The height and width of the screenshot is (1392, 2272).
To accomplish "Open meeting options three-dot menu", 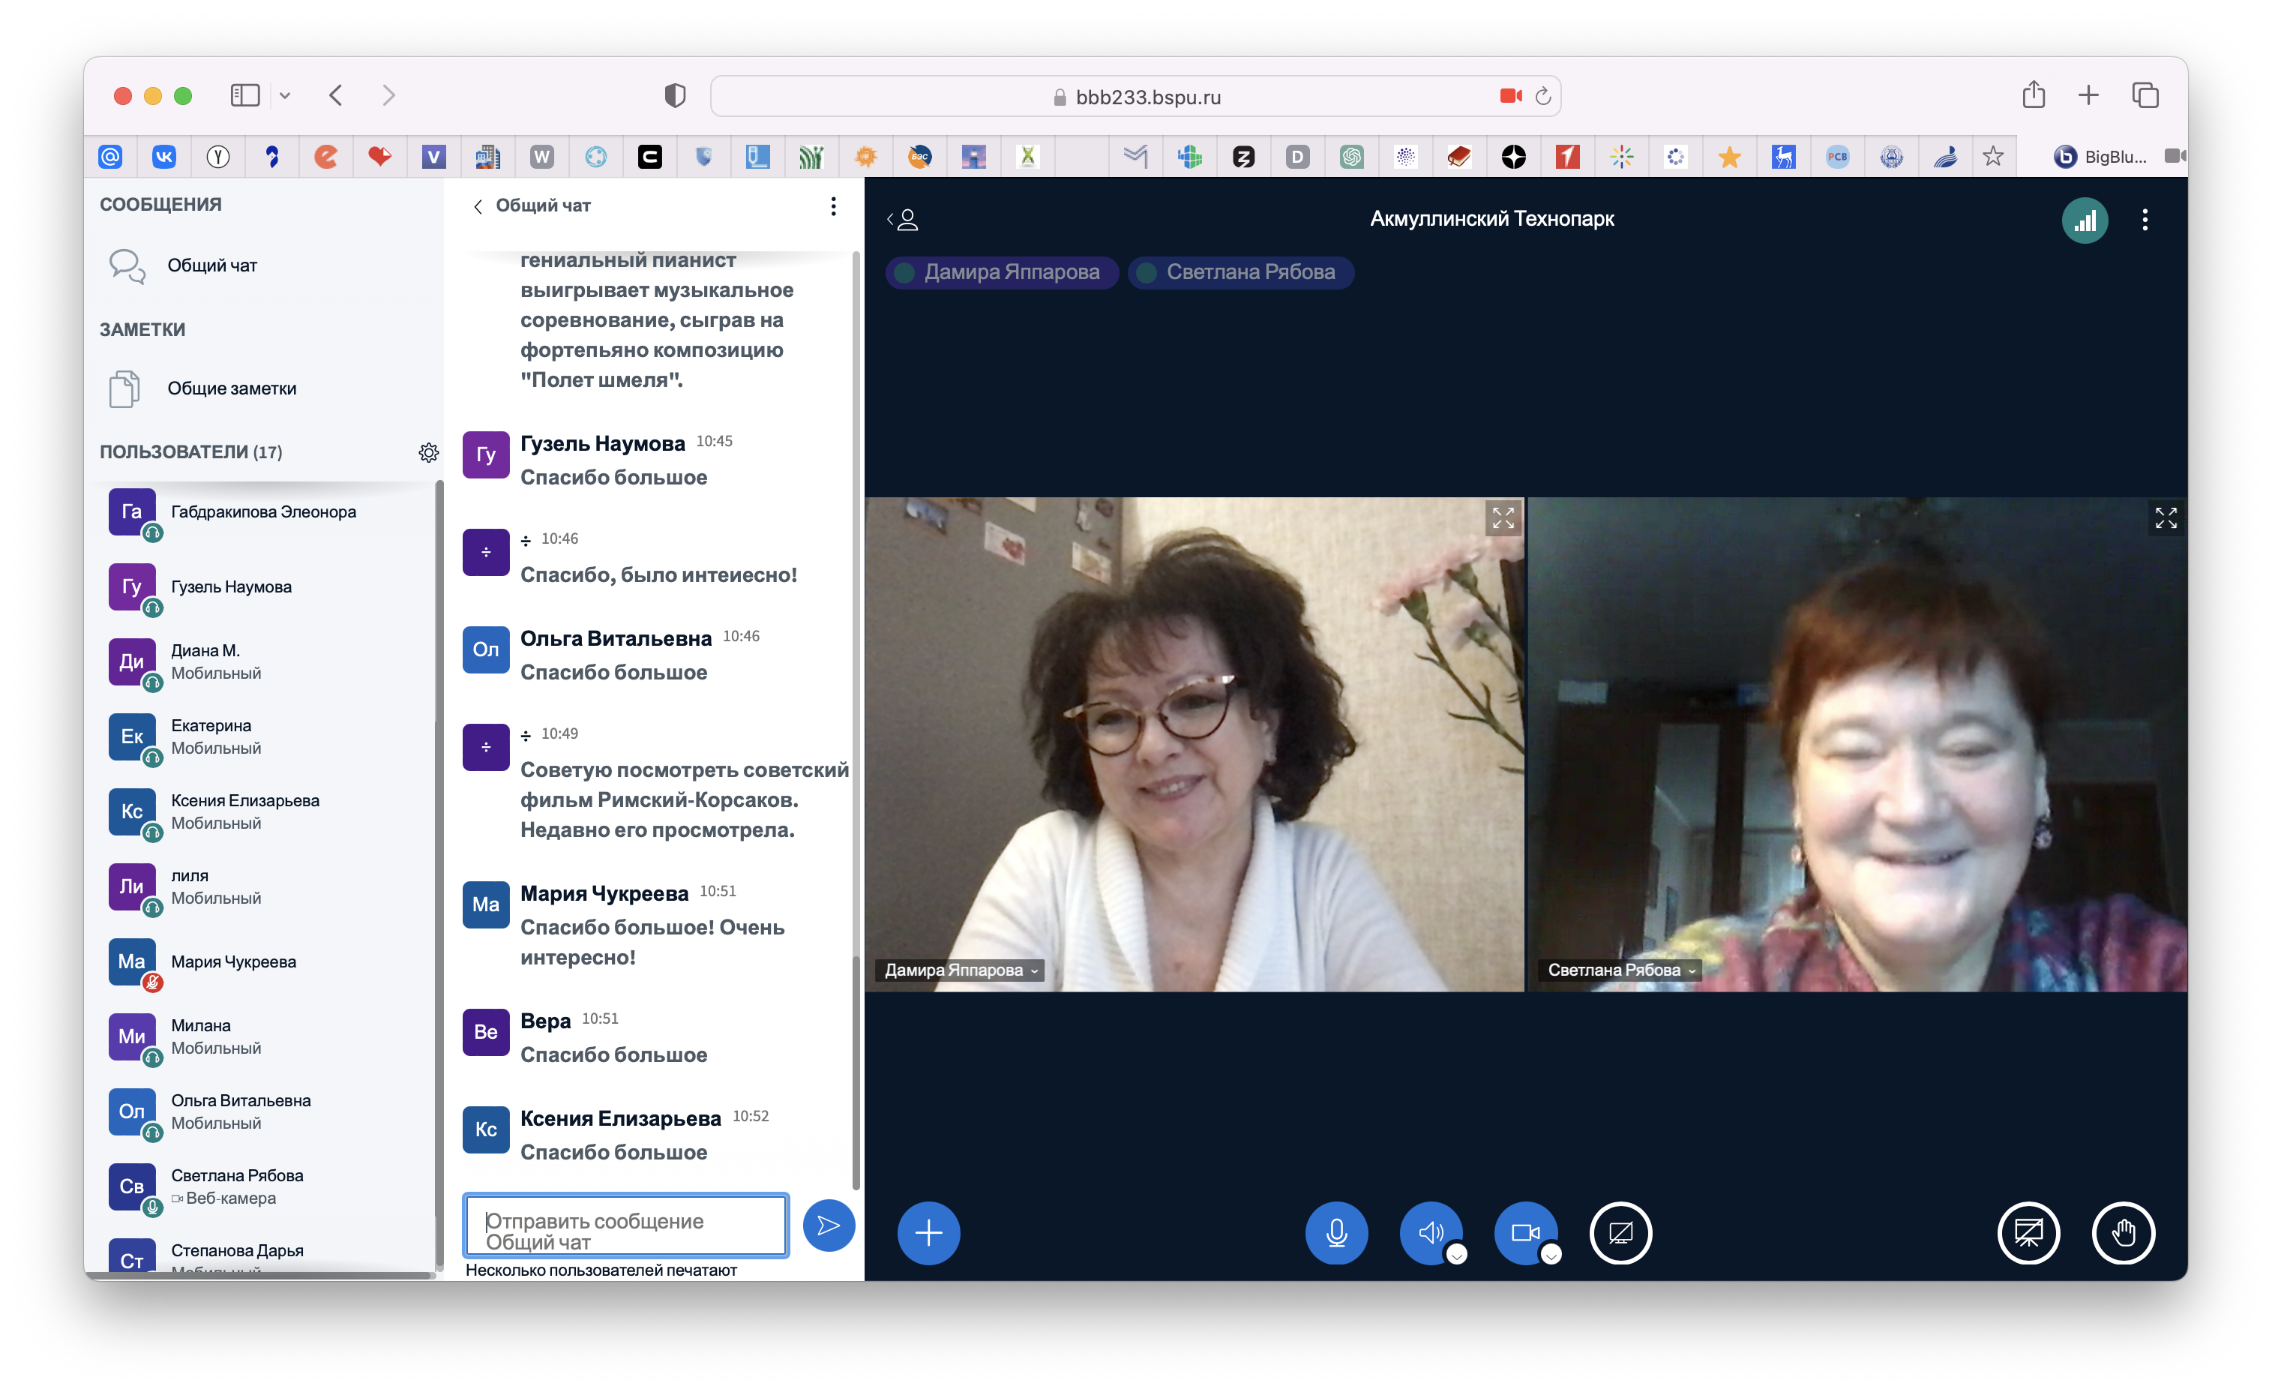I will 2145,220.
